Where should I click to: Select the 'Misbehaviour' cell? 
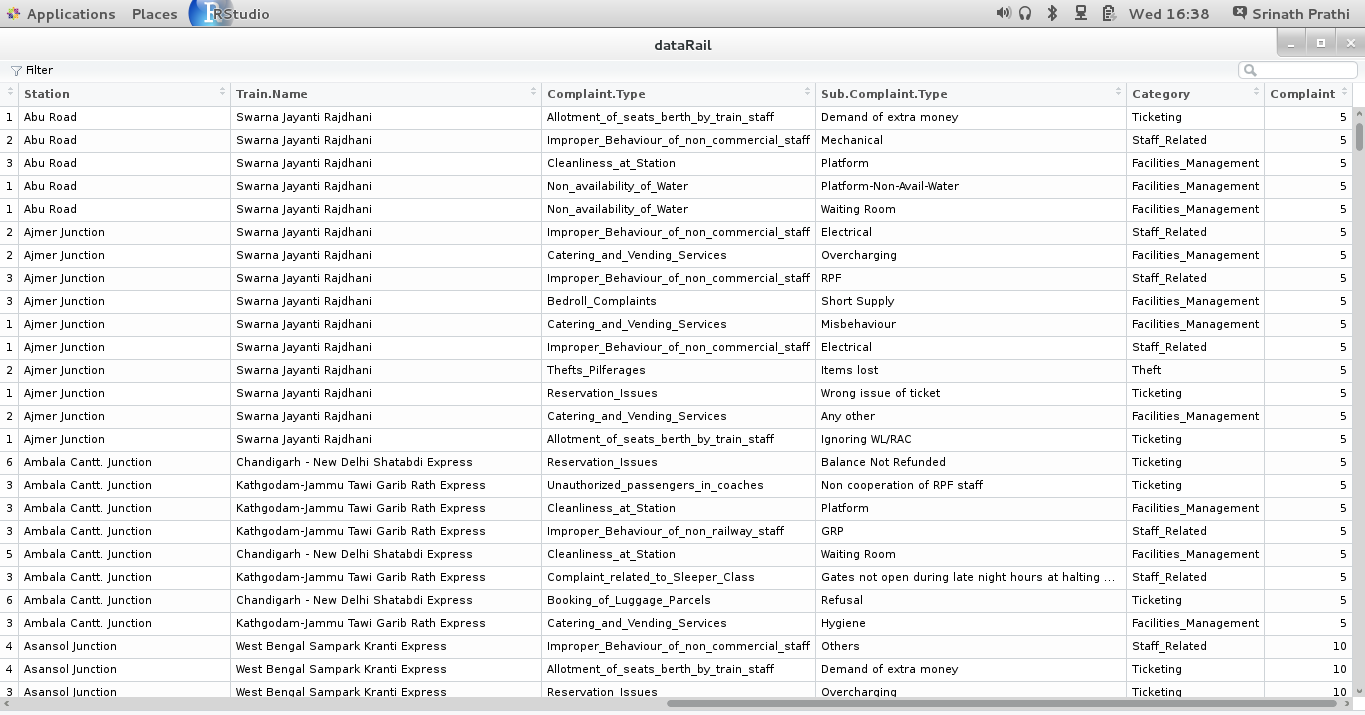coord(970,324)
